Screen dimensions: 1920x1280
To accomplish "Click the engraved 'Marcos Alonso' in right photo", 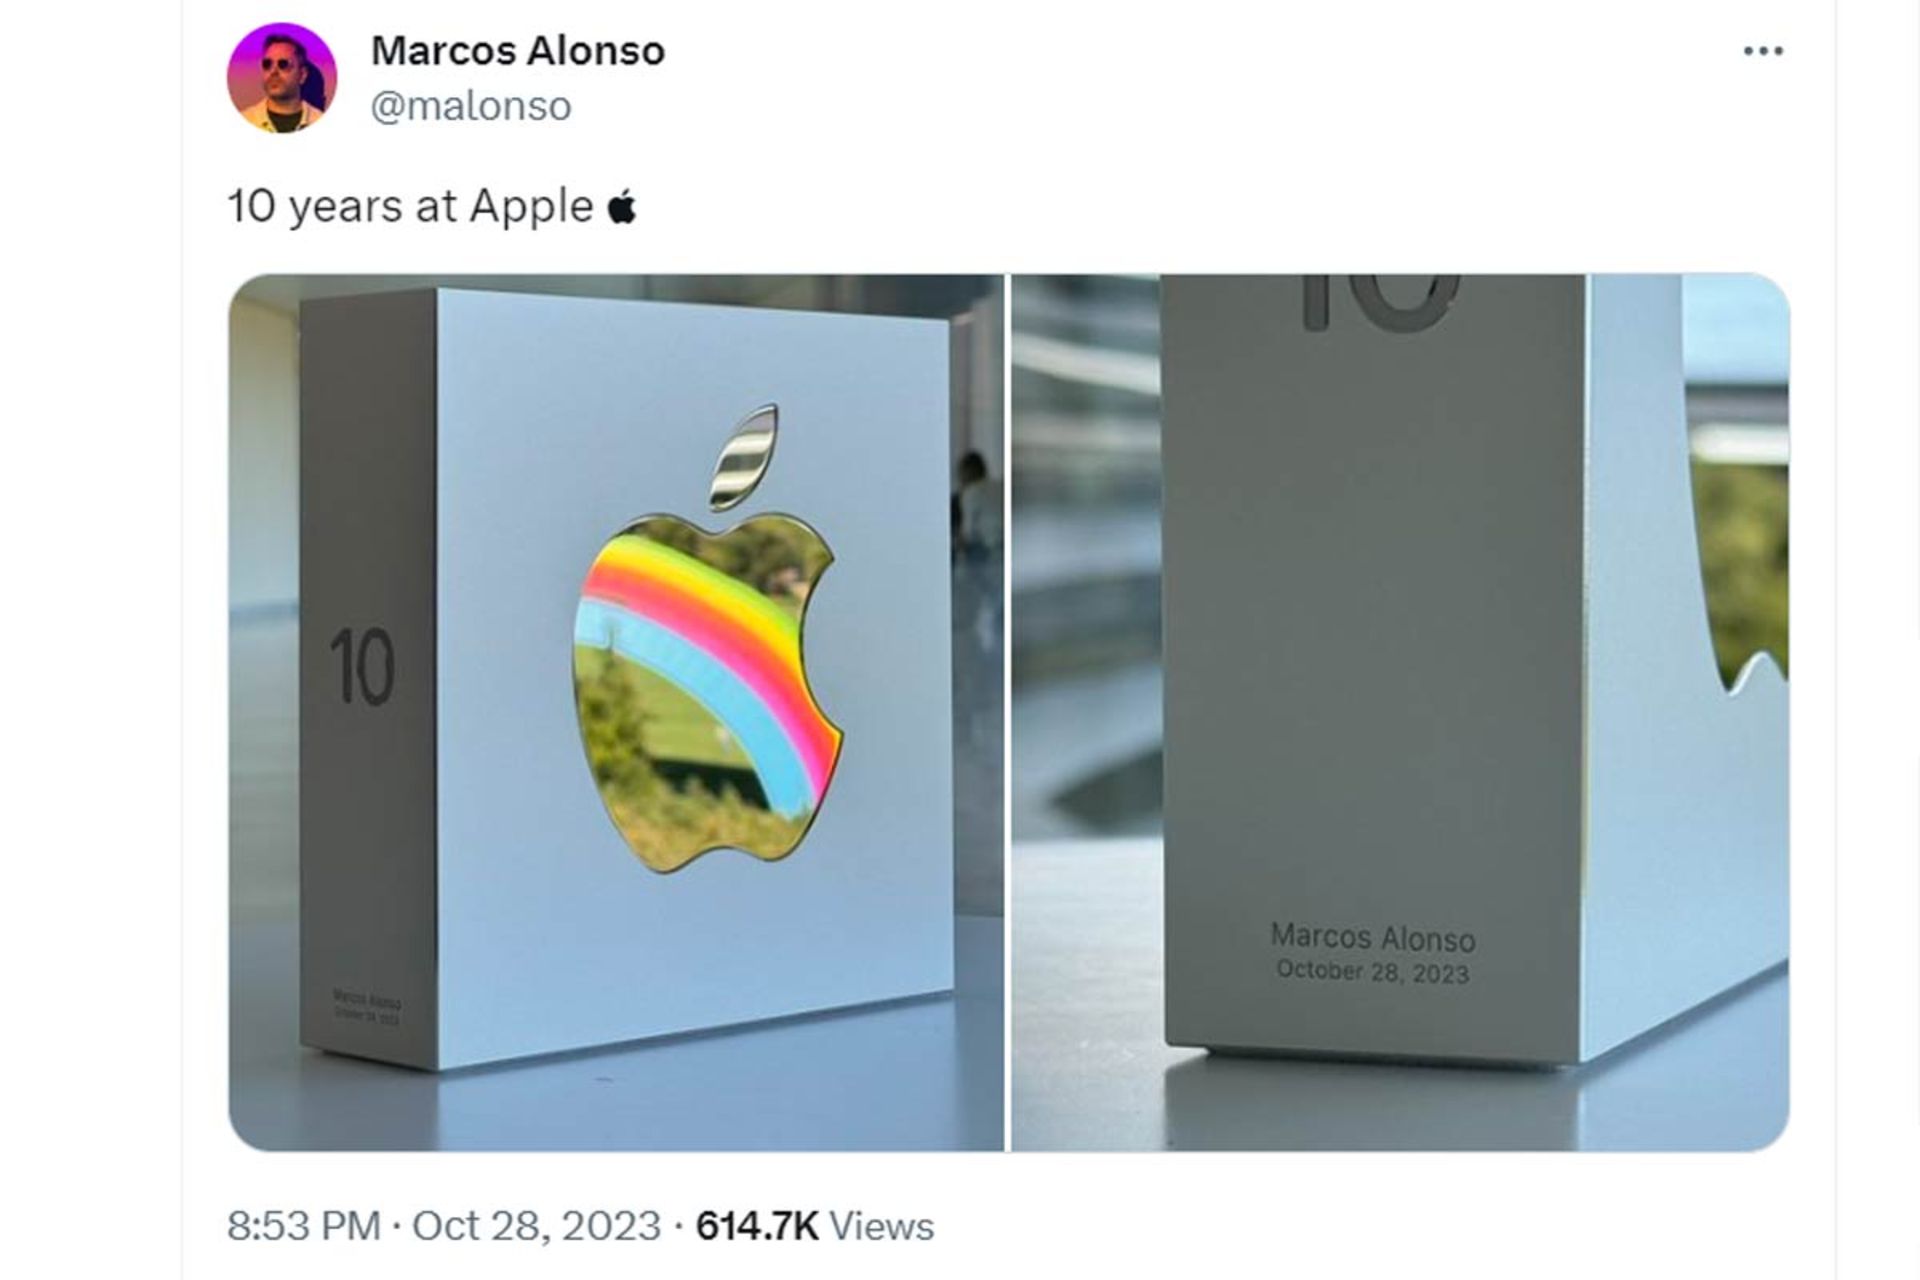I will coord(1373,937).
